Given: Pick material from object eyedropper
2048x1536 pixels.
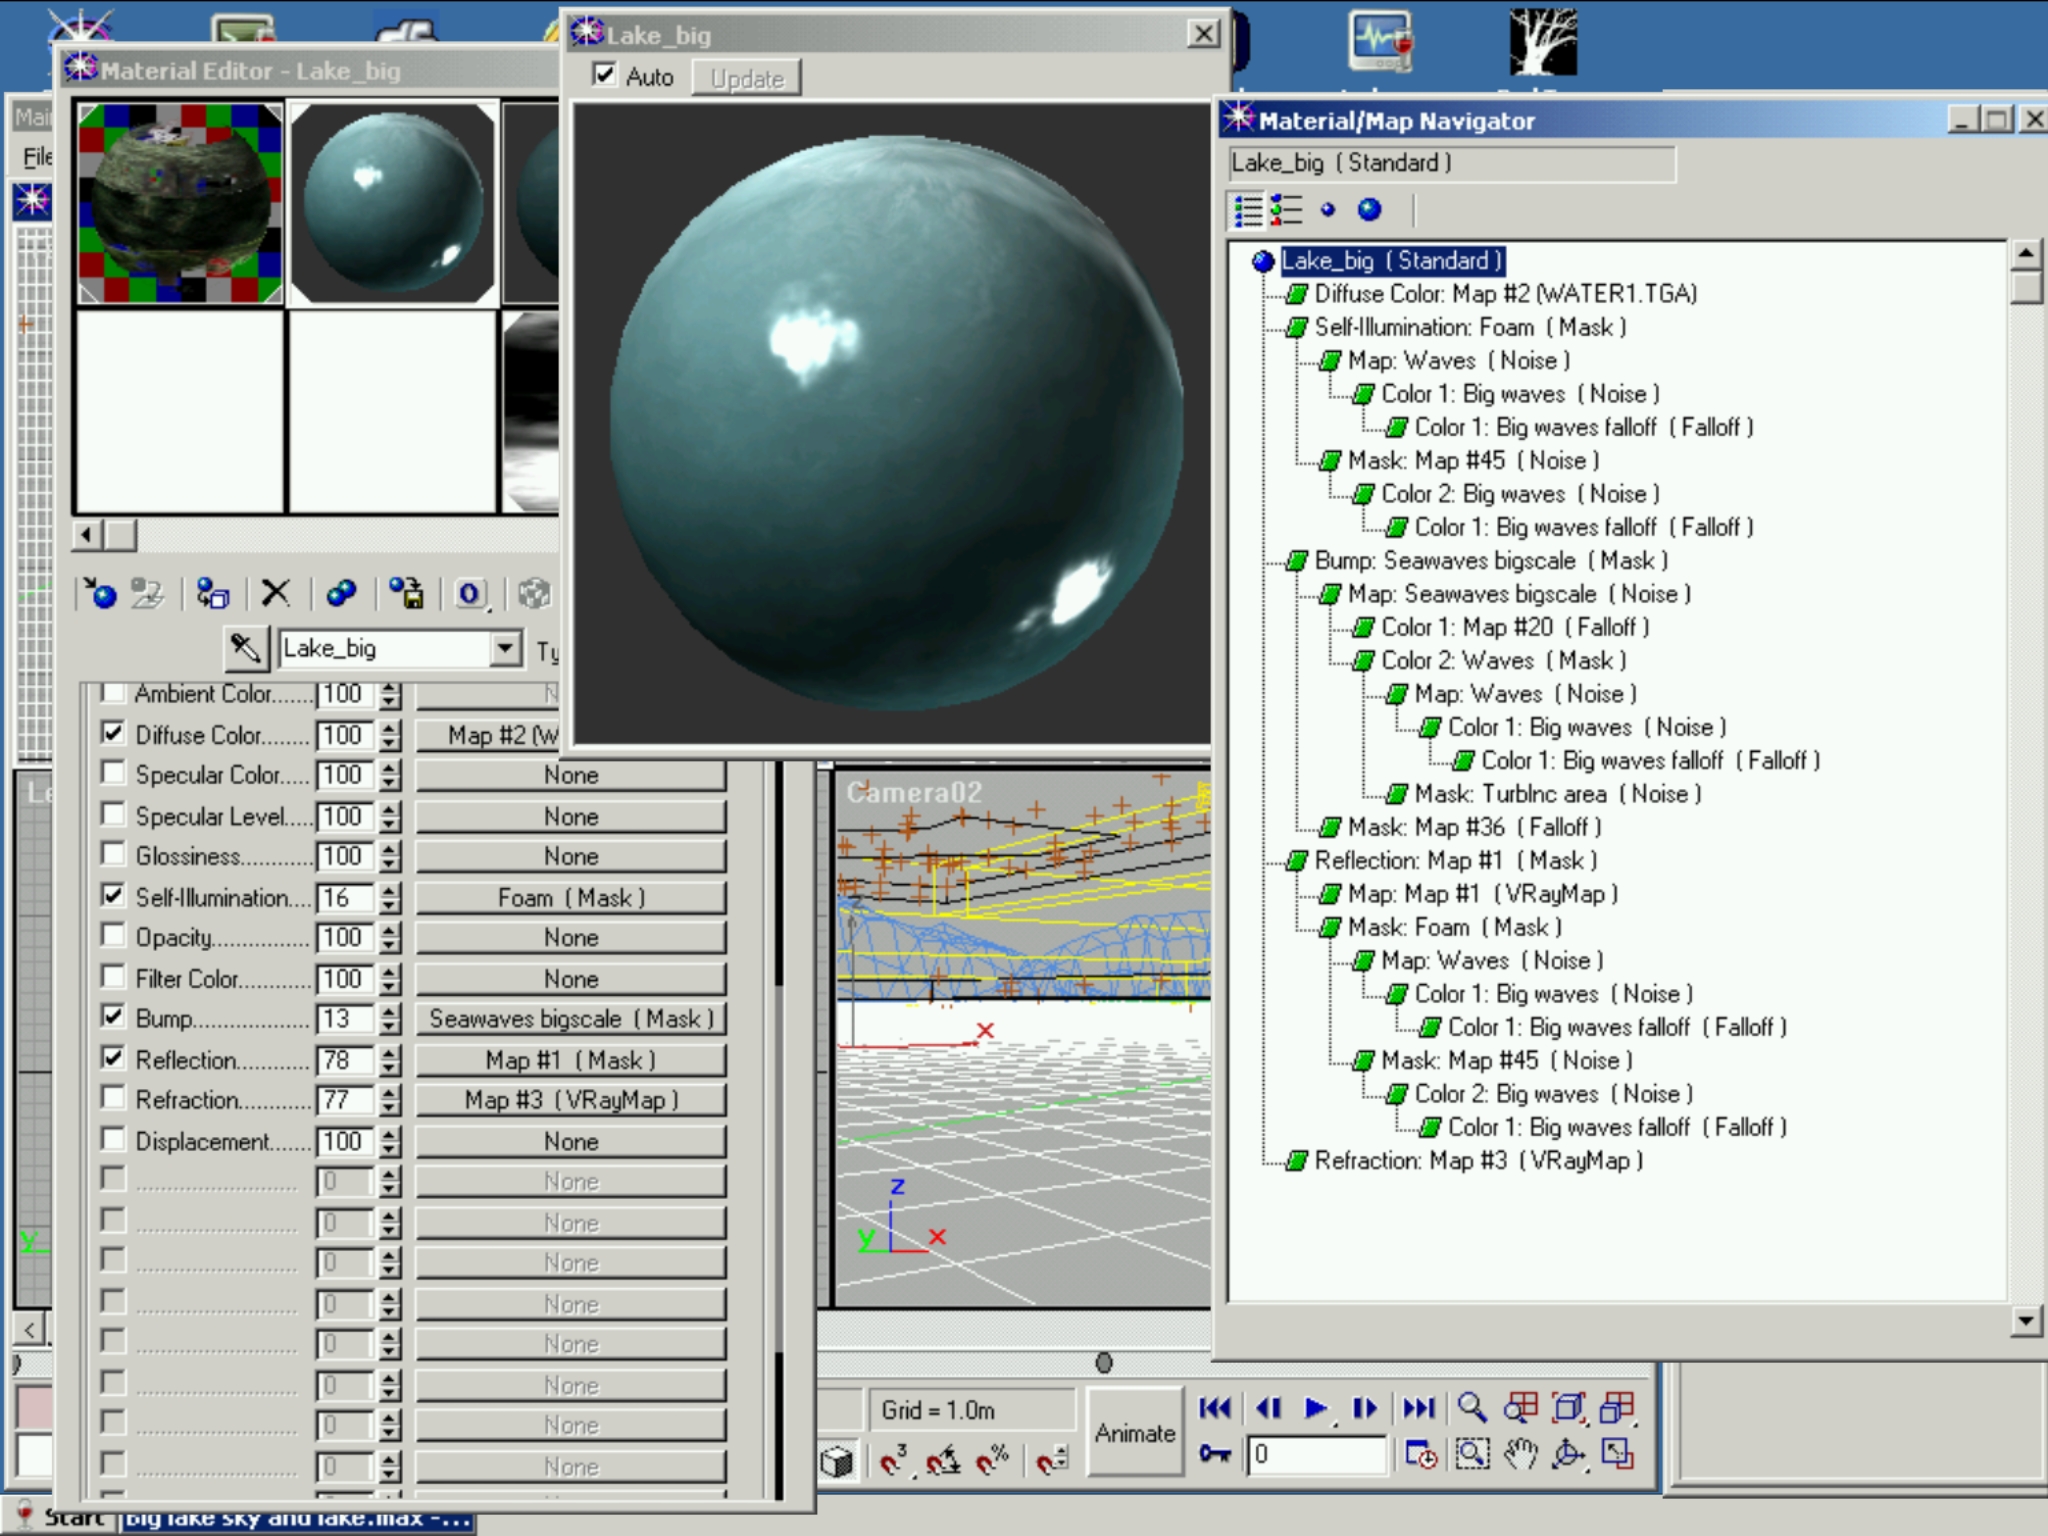Looking at the screenshot, I should click(245, 649).
